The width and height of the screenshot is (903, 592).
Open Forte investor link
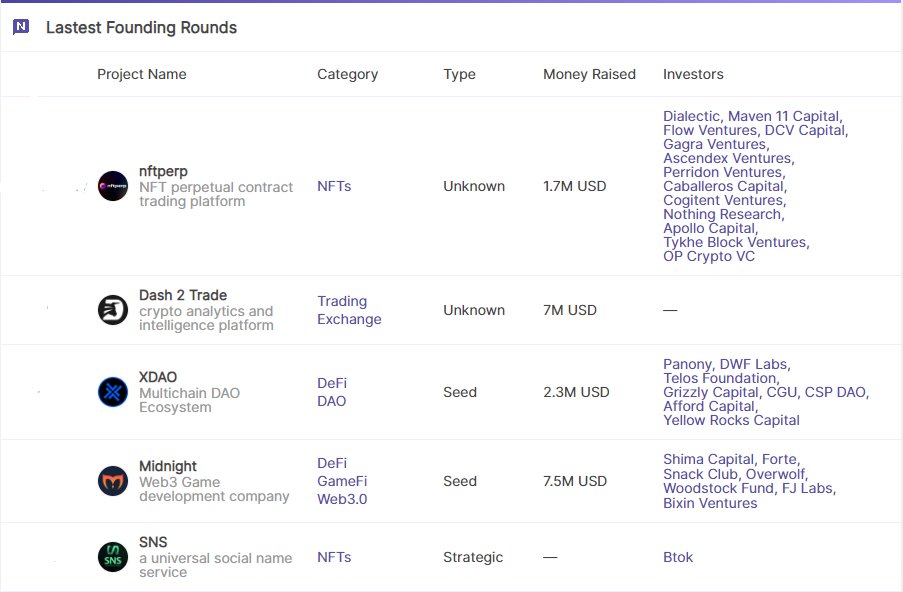(780, 459)
